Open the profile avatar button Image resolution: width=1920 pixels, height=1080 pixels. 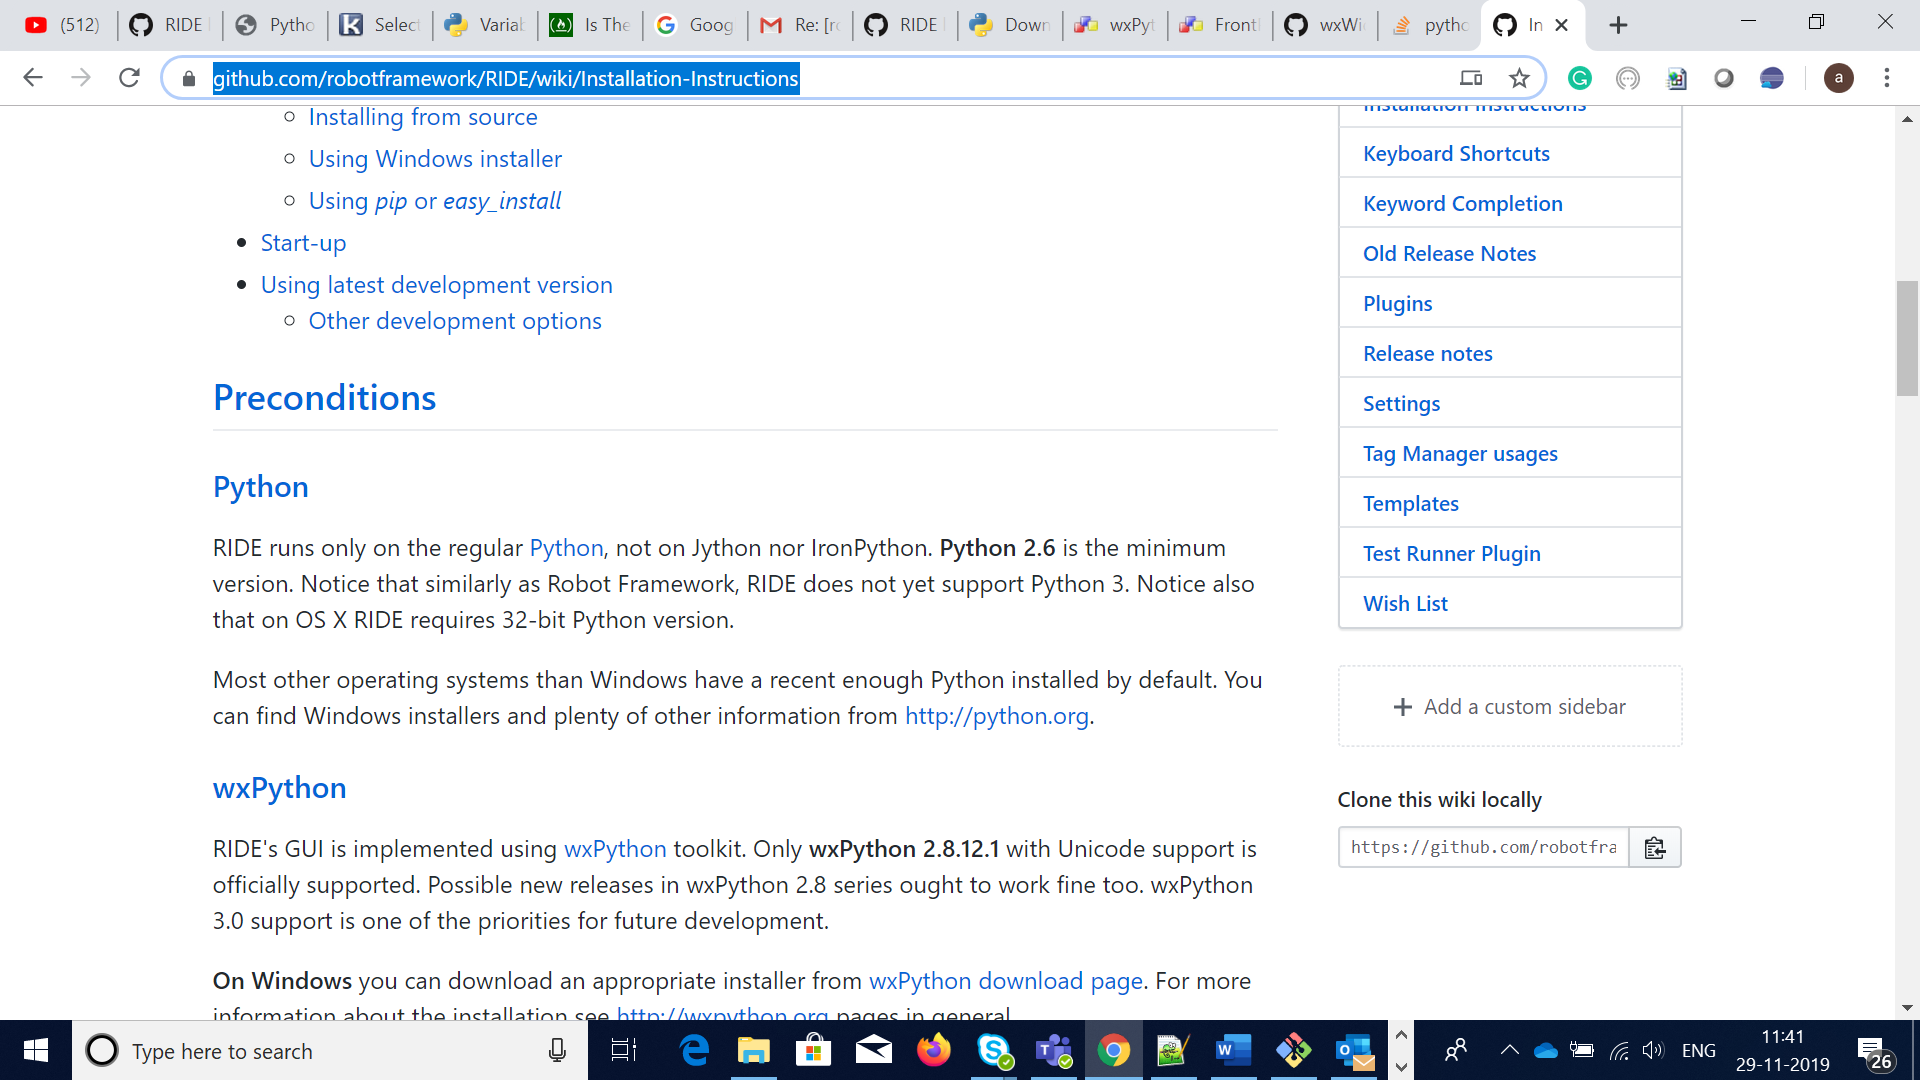pyautogui.click(x=1838, y=78)
